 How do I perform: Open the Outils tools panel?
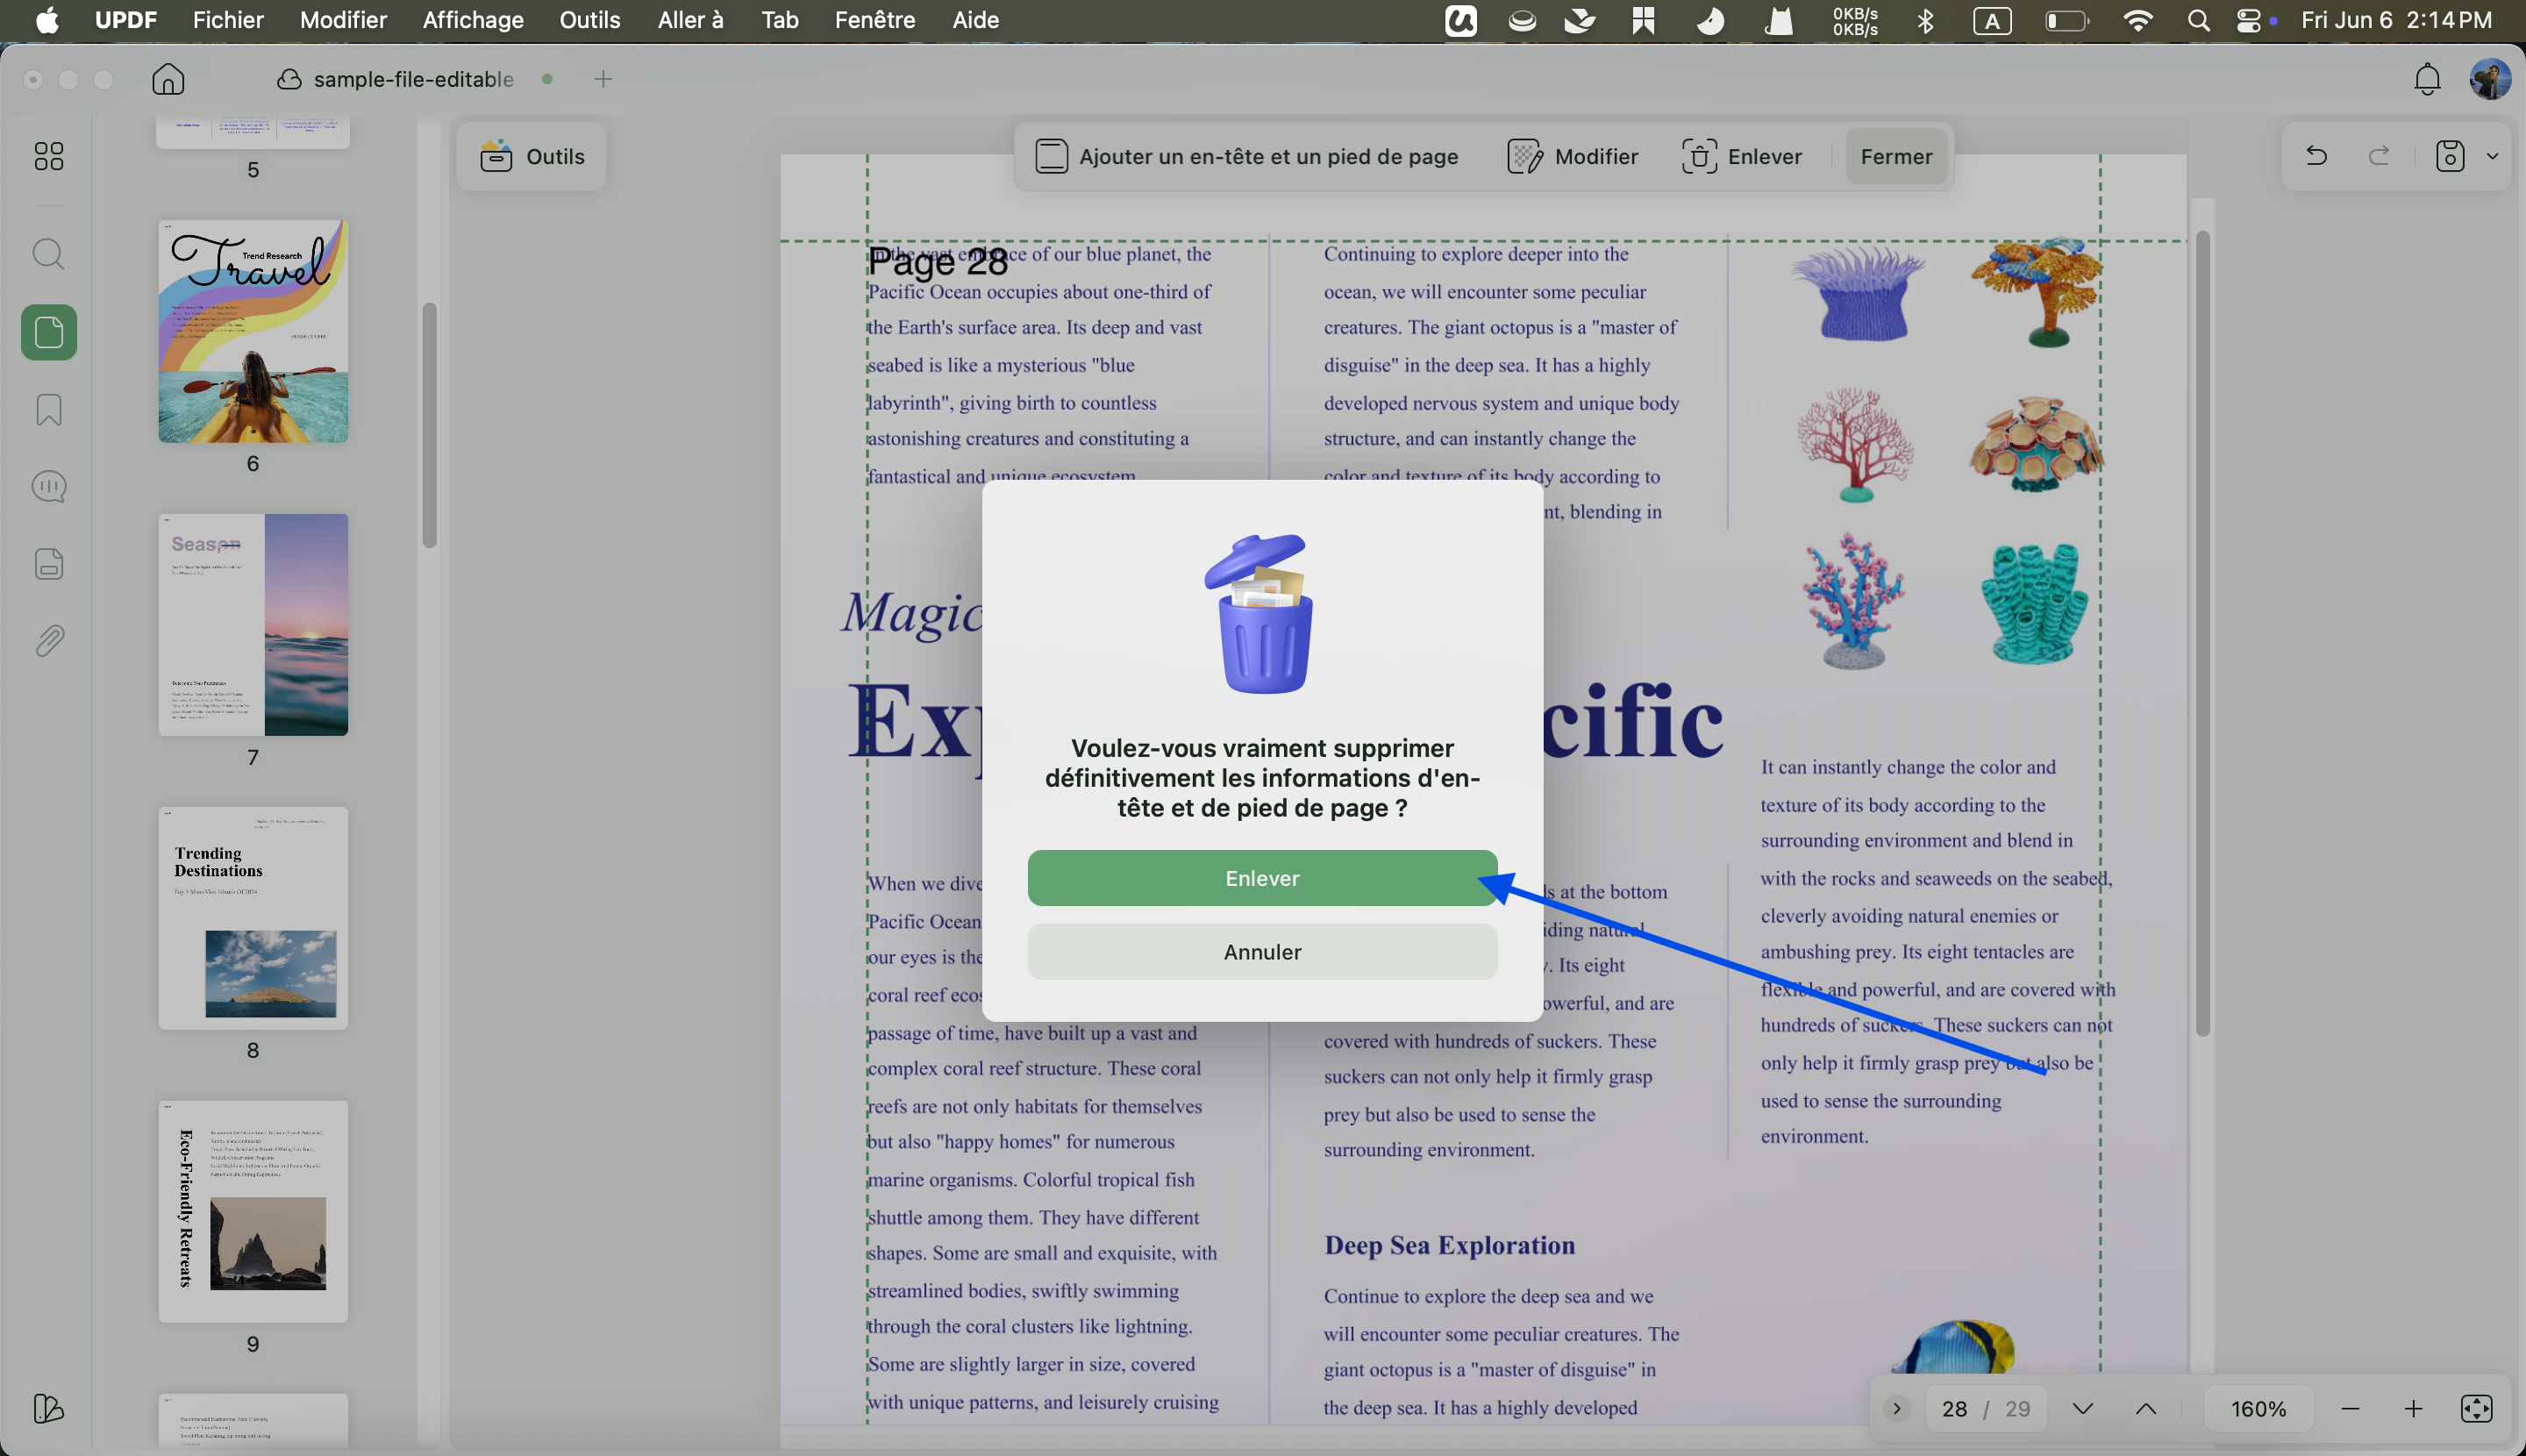(531, 156)
